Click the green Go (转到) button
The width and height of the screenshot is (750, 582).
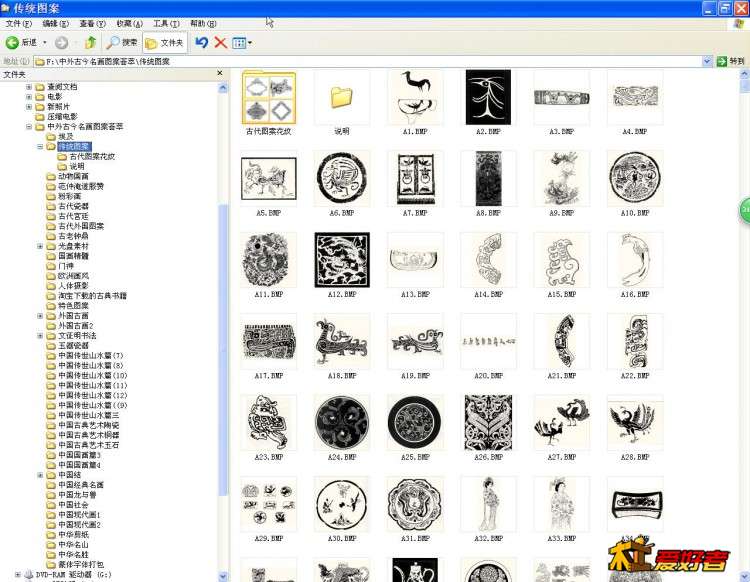[x=730, y=61]
